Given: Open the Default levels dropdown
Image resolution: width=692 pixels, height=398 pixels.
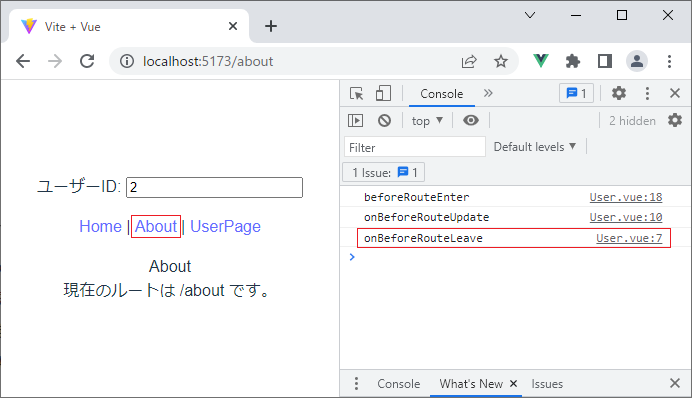Looking at the screenshot, I should [x=535, y=146].
